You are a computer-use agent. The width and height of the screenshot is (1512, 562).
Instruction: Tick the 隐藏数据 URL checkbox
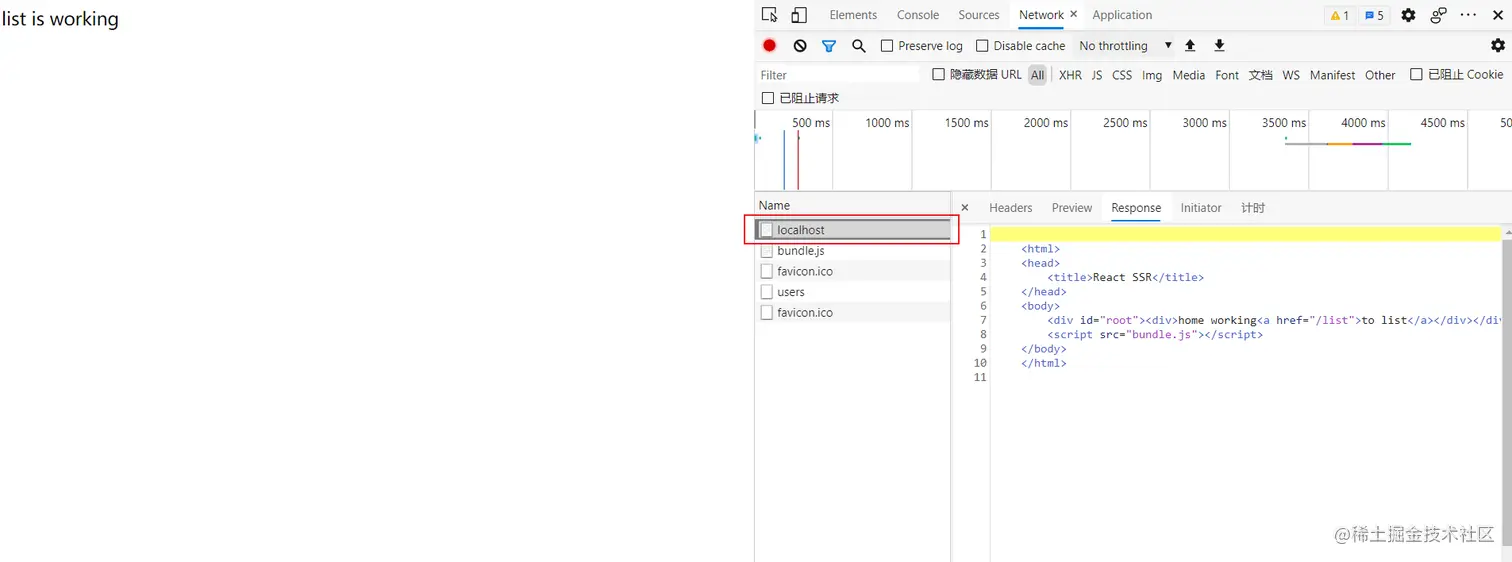938,74
